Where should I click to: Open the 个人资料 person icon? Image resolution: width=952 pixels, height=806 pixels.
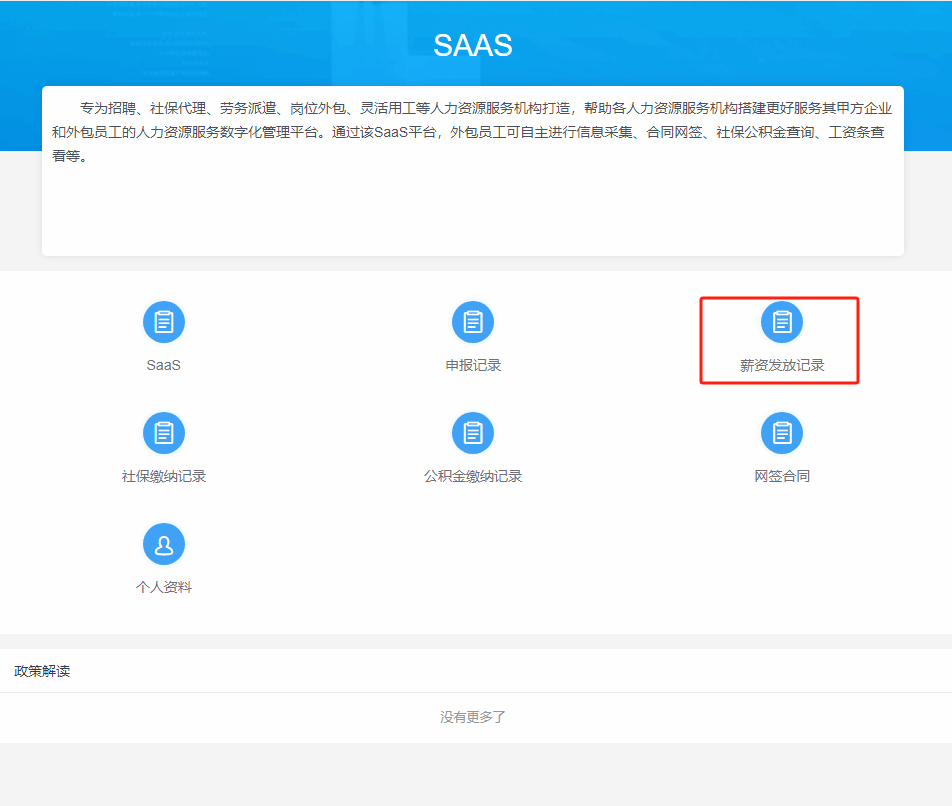click(x=164, y=544)
